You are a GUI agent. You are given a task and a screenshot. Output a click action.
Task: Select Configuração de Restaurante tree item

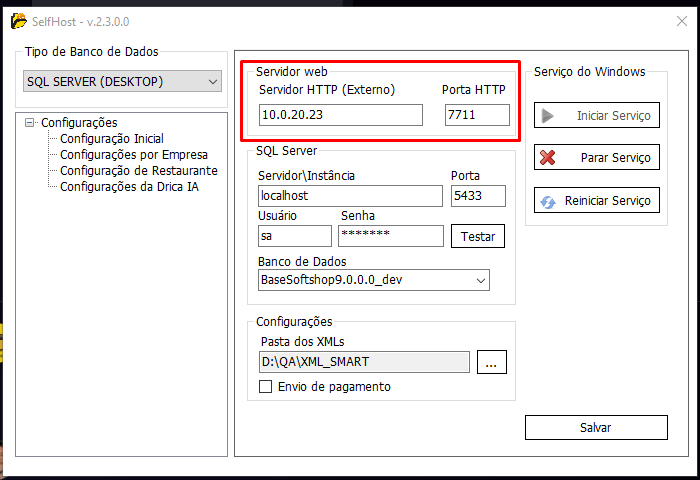(x=138, y=171)
